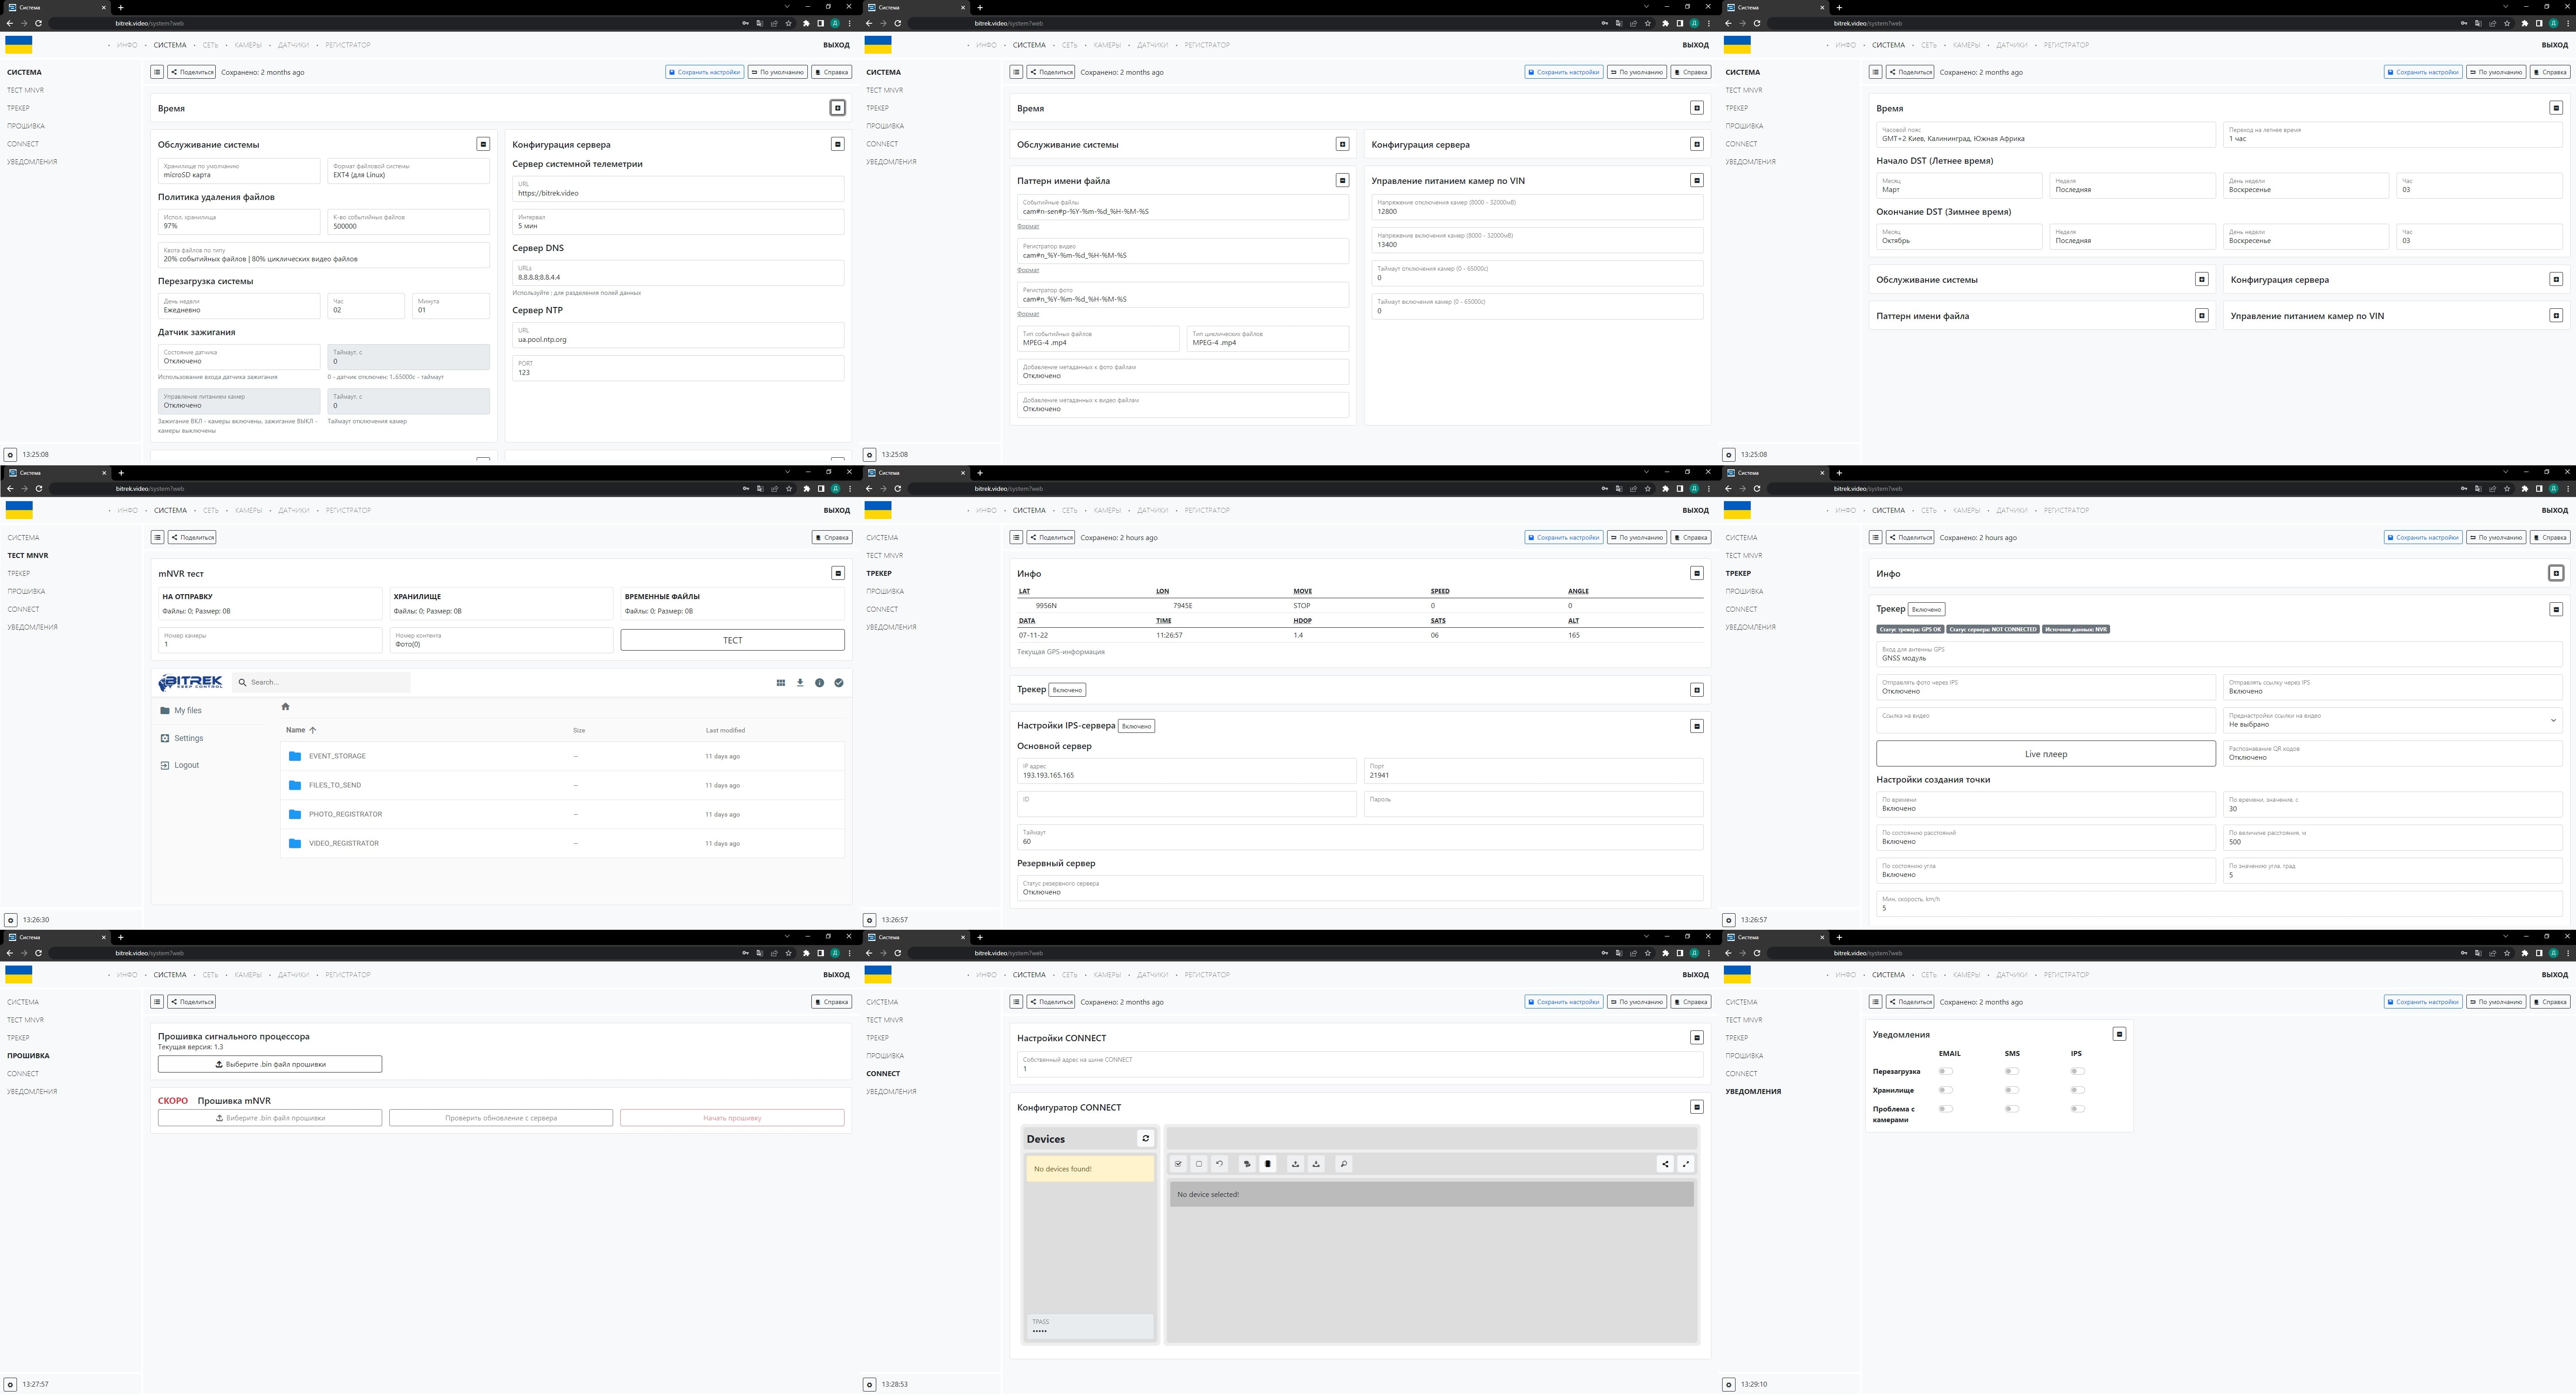Open Settings in file browser sidebar

188,738
